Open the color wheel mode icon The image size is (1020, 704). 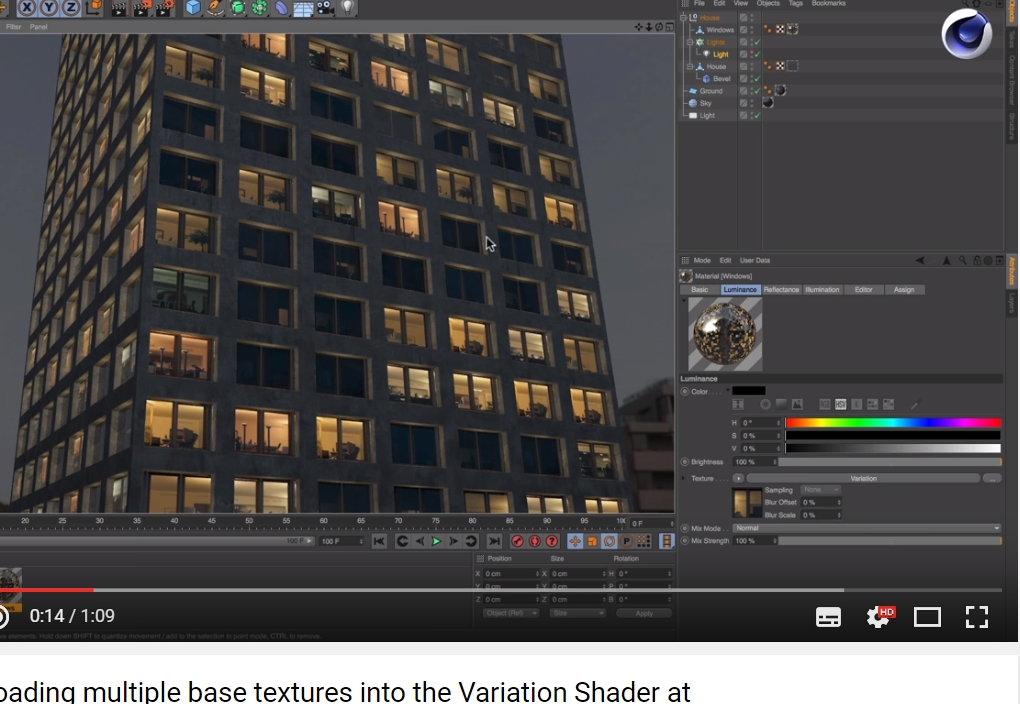tap(766, 405)
